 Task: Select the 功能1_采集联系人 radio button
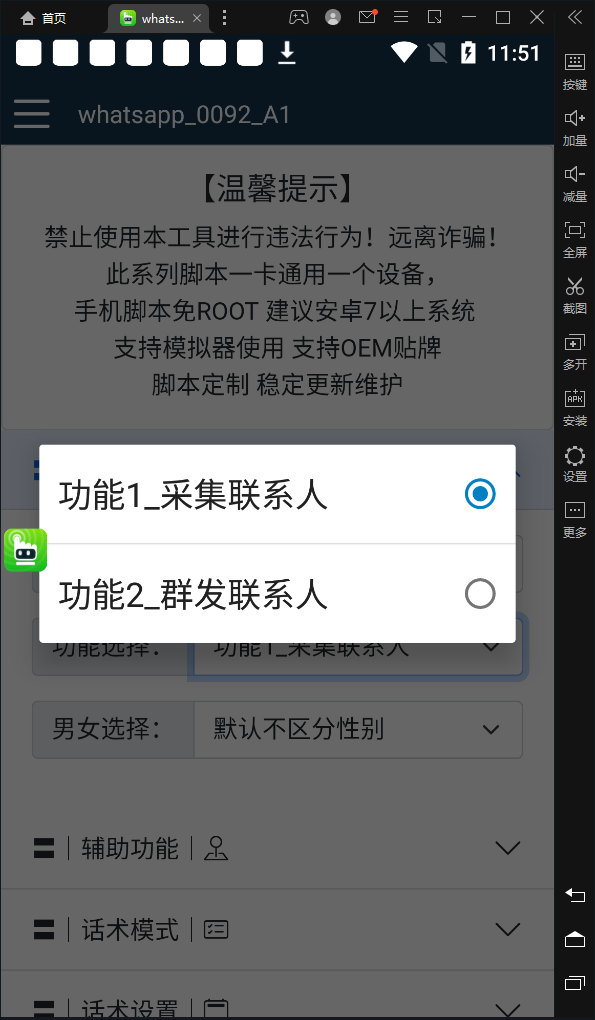click(480, 494)
